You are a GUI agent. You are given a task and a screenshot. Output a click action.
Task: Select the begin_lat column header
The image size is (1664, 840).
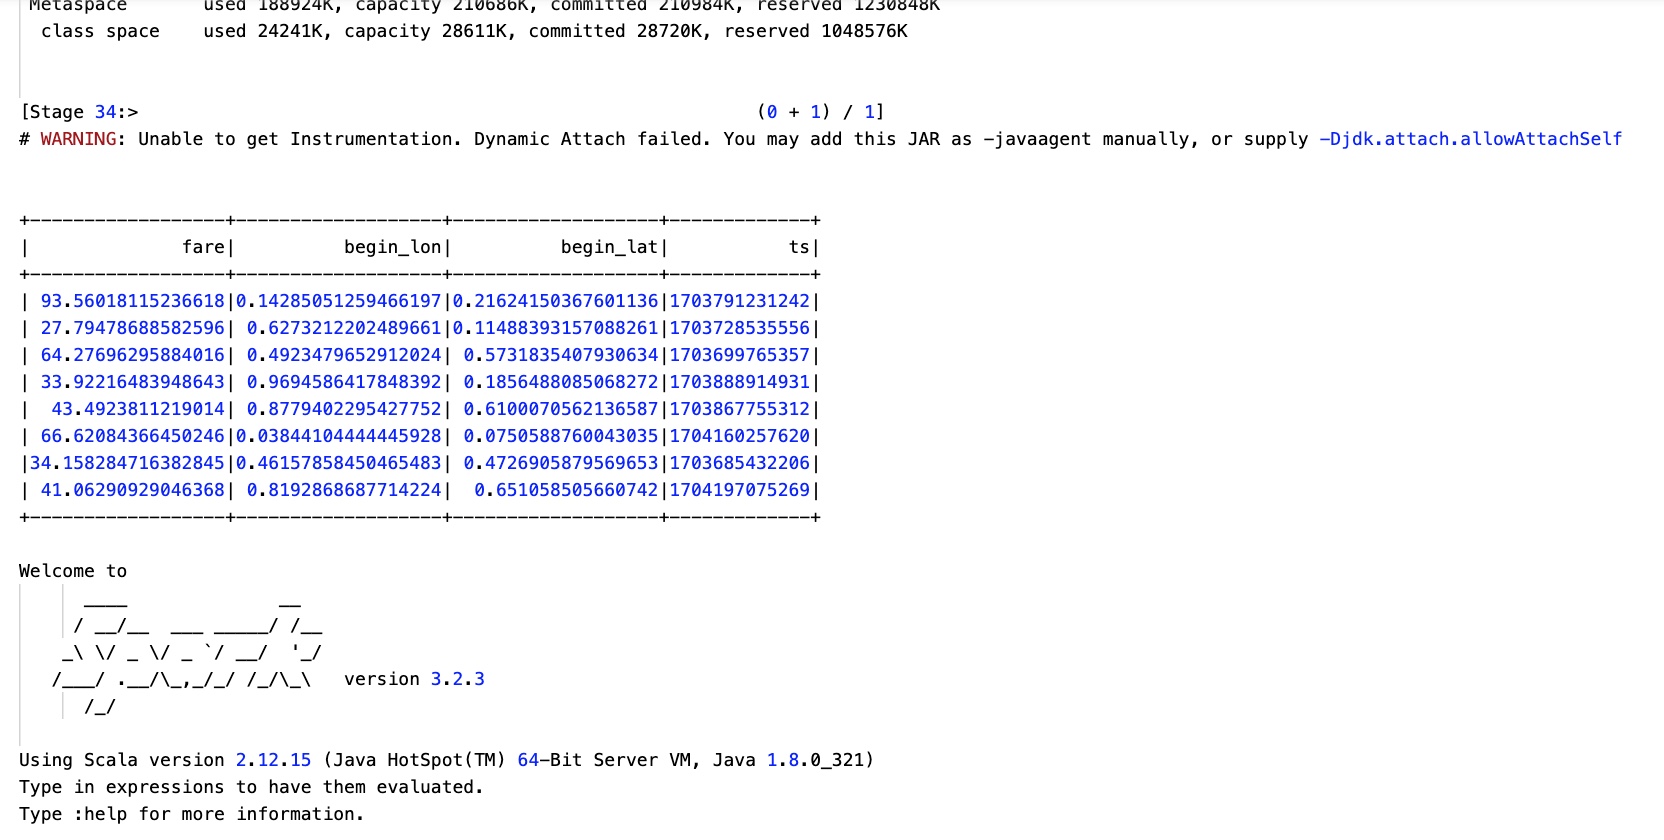[x=609, y=247]
